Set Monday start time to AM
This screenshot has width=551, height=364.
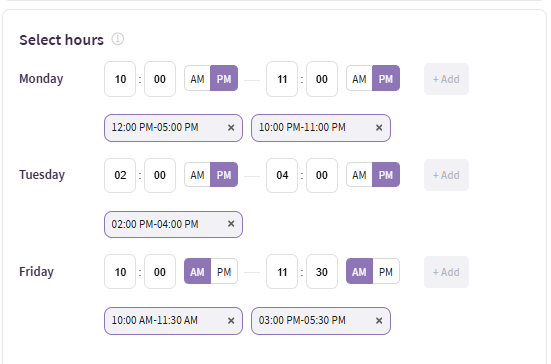coord(197,79)
